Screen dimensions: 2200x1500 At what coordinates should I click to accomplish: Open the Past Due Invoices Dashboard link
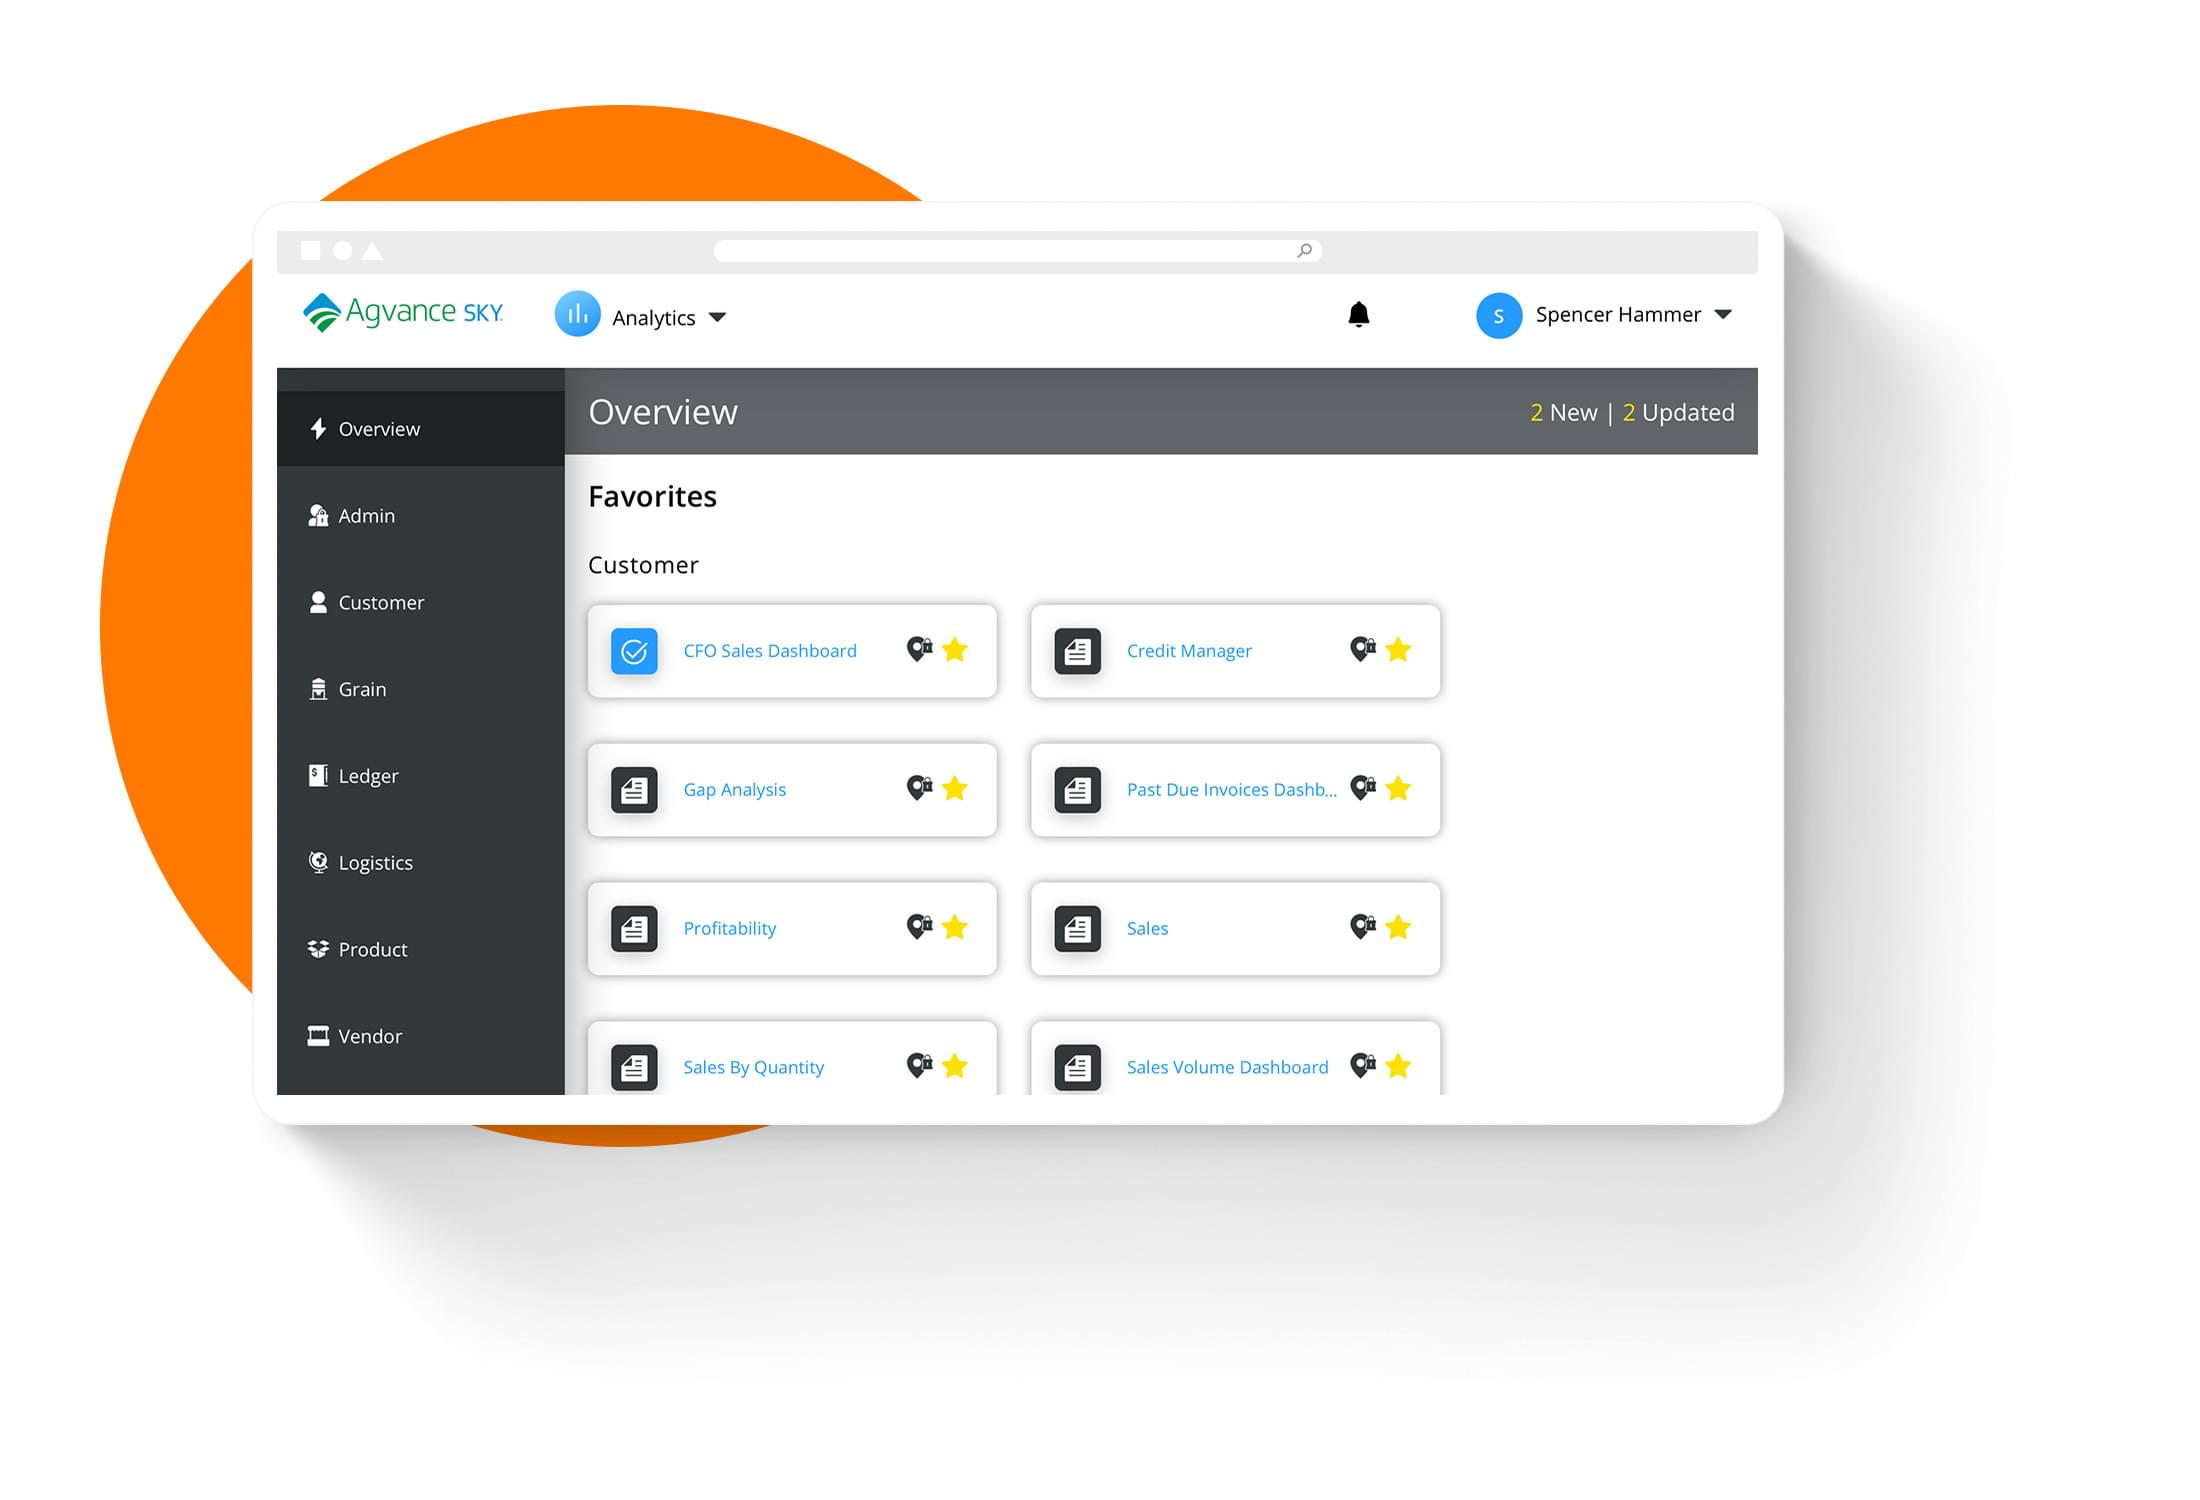pyautogui.click(x=1232, y=790)
